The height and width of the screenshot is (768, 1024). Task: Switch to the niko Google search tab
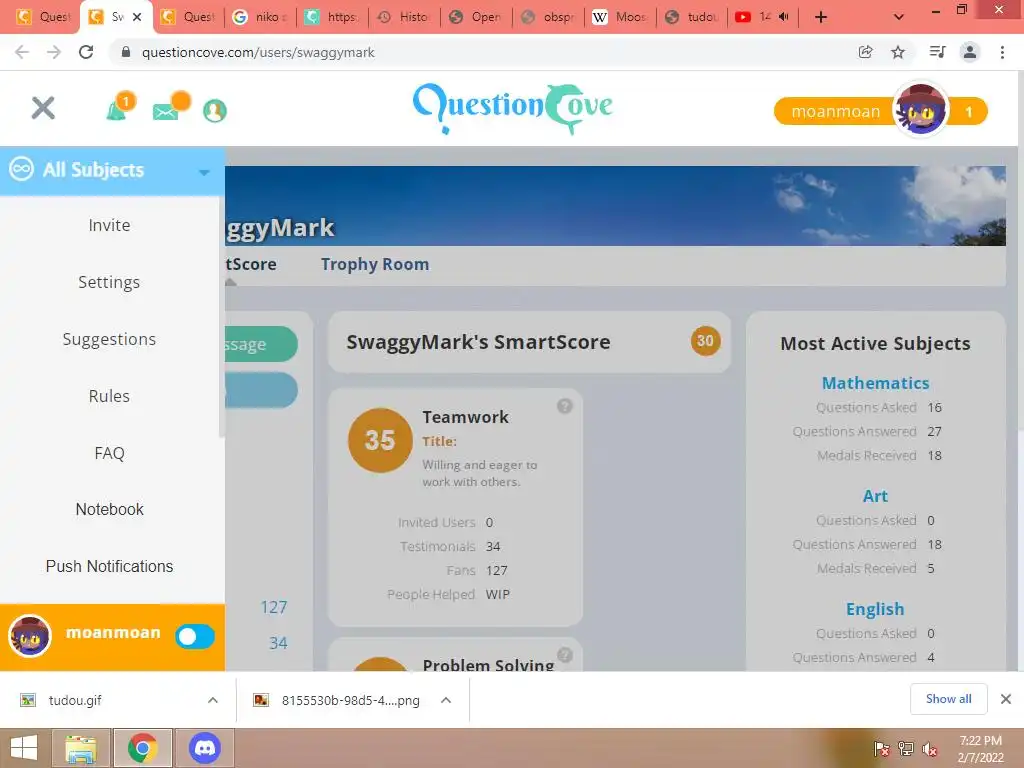click(260, 17)
